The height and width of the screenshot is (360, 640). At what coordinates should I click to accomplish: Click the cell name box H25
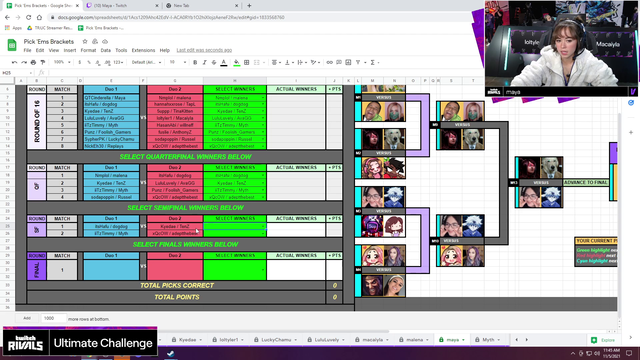pos(16,73)
